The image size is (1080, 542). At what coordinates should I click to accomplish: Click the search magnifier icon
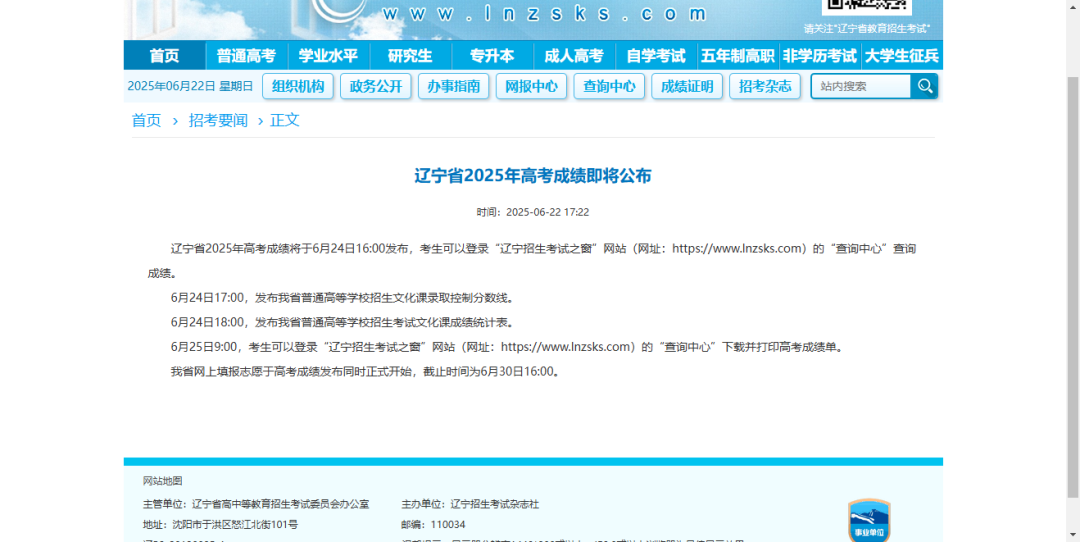pyautogui.click(x=925, y=86)
